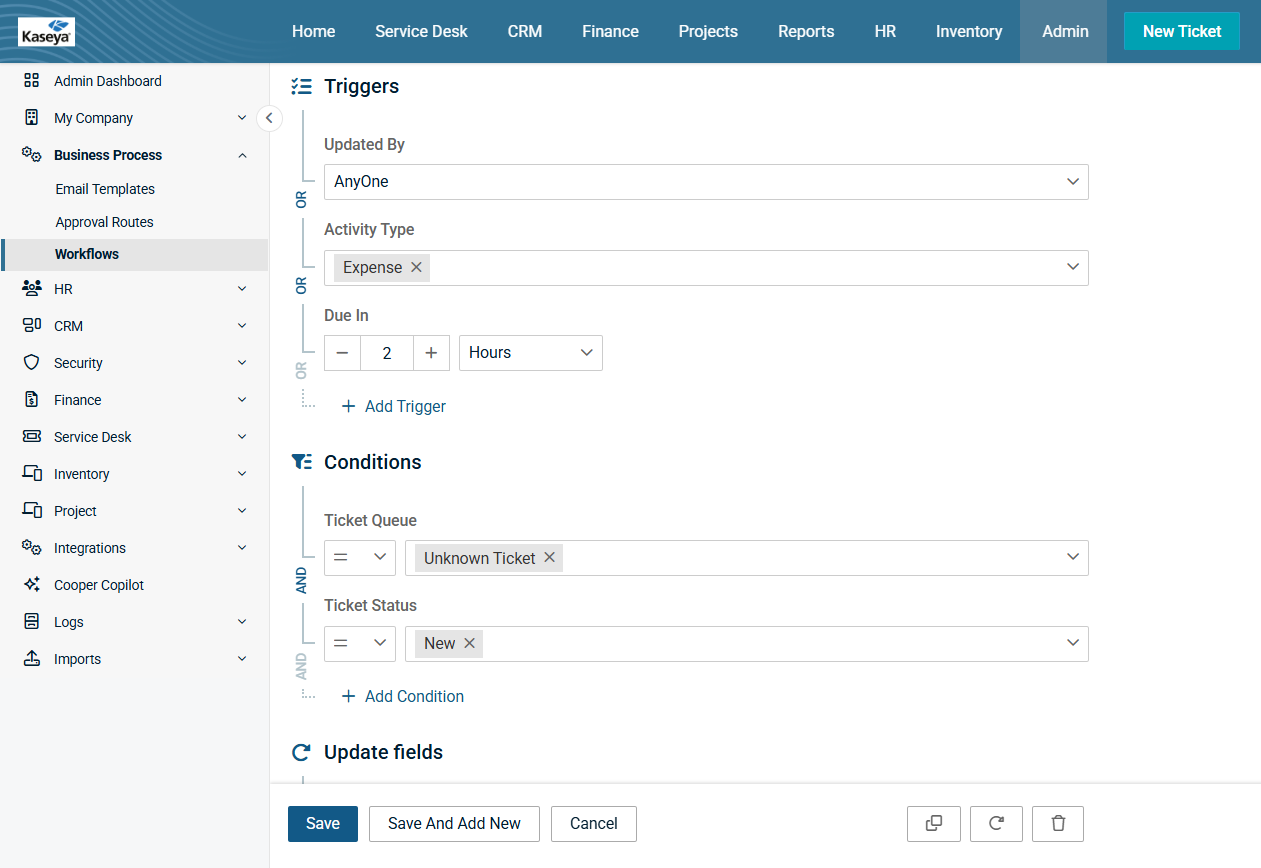This screenshot has height=868, width=1261.
Task: Remove the Expense tag from Activity Type
Action: 417,268
